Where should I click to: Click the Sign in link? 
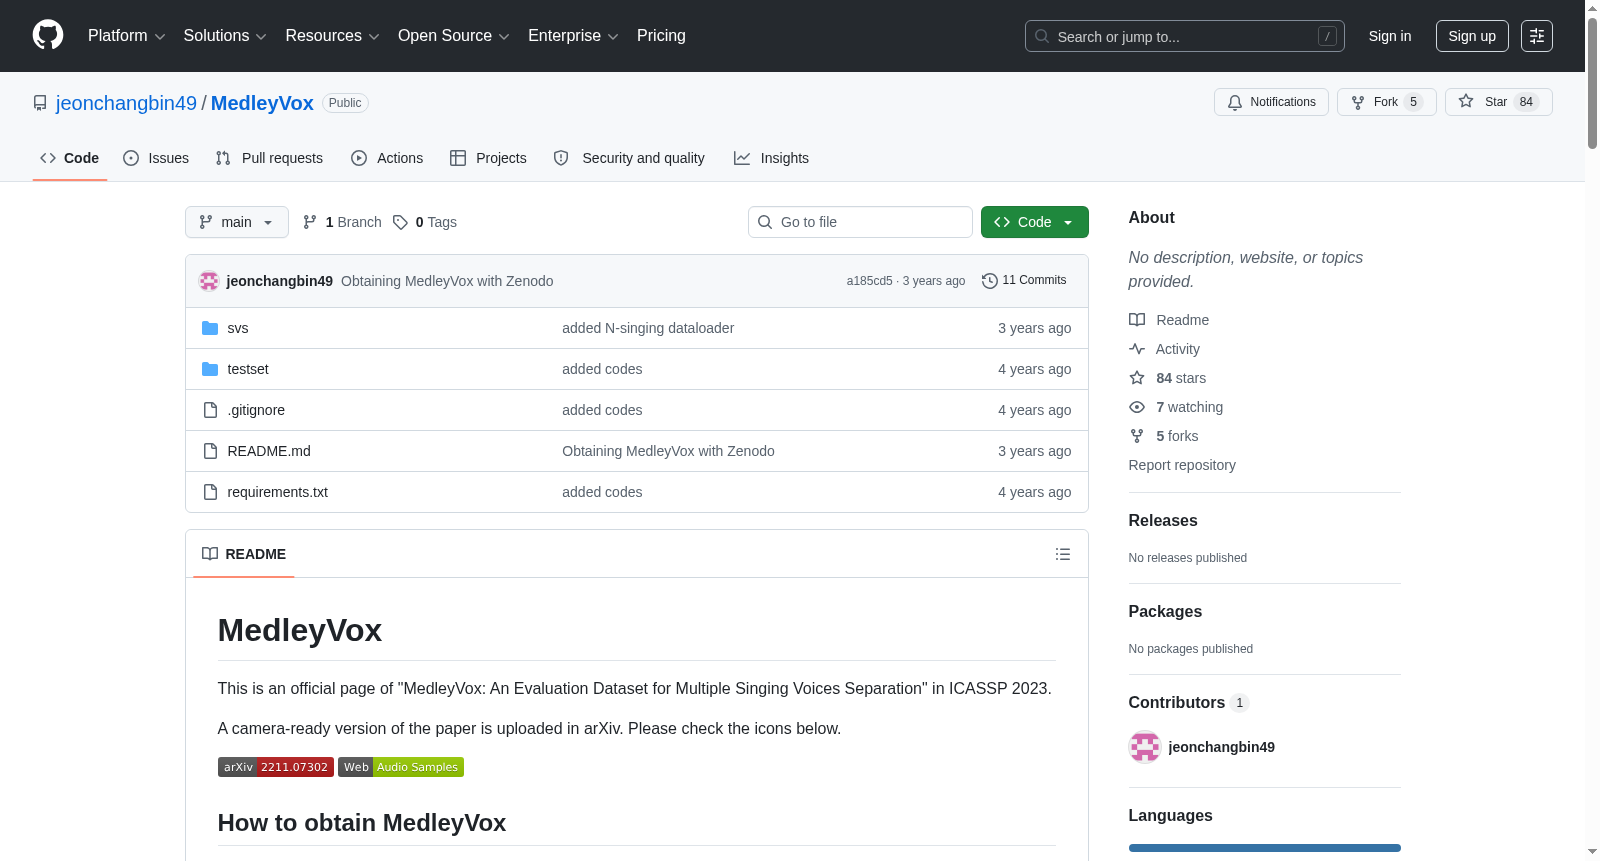pyautogui.click(x=1390, y=36)
